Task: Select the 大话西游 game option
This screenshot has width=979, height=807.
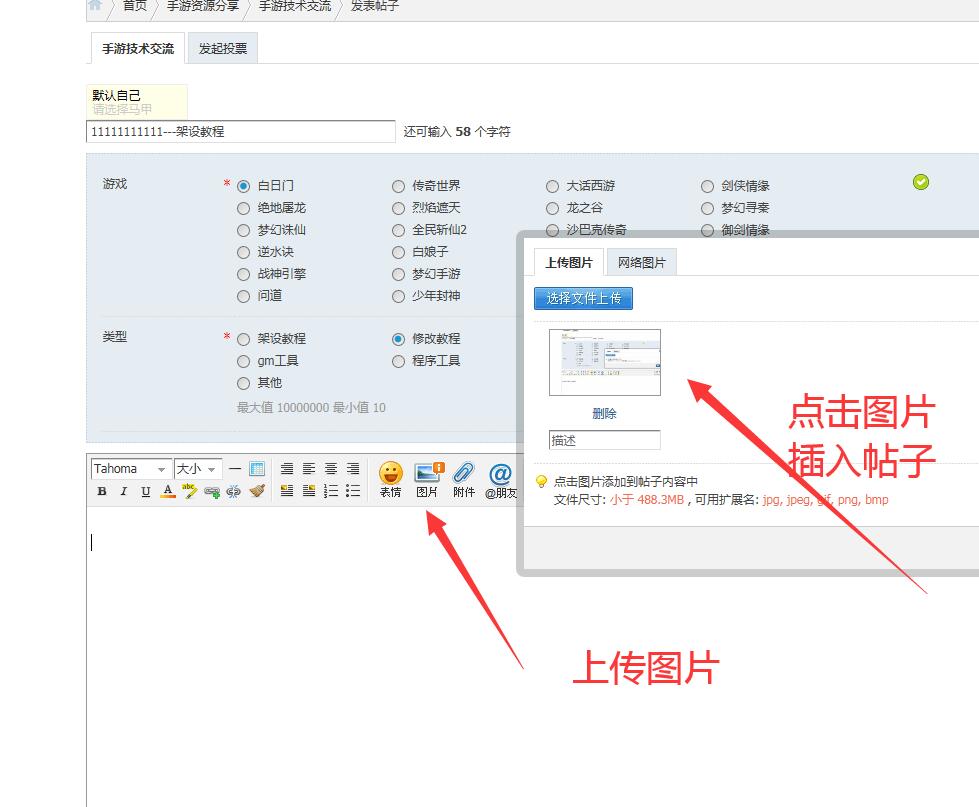Action: point(552,186)
